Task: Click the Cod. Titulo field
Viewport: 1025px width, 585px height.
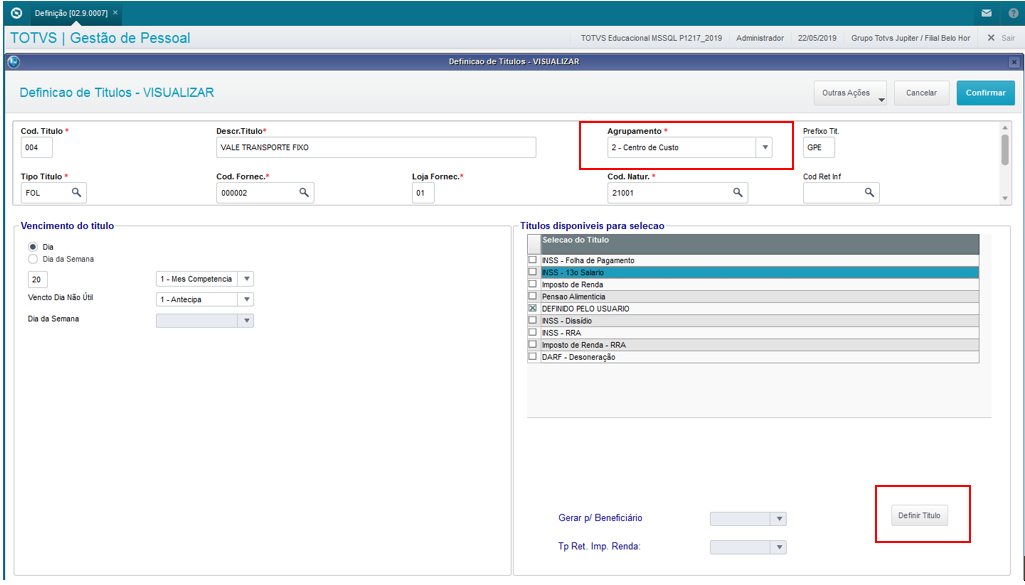Action: [37, 147]
